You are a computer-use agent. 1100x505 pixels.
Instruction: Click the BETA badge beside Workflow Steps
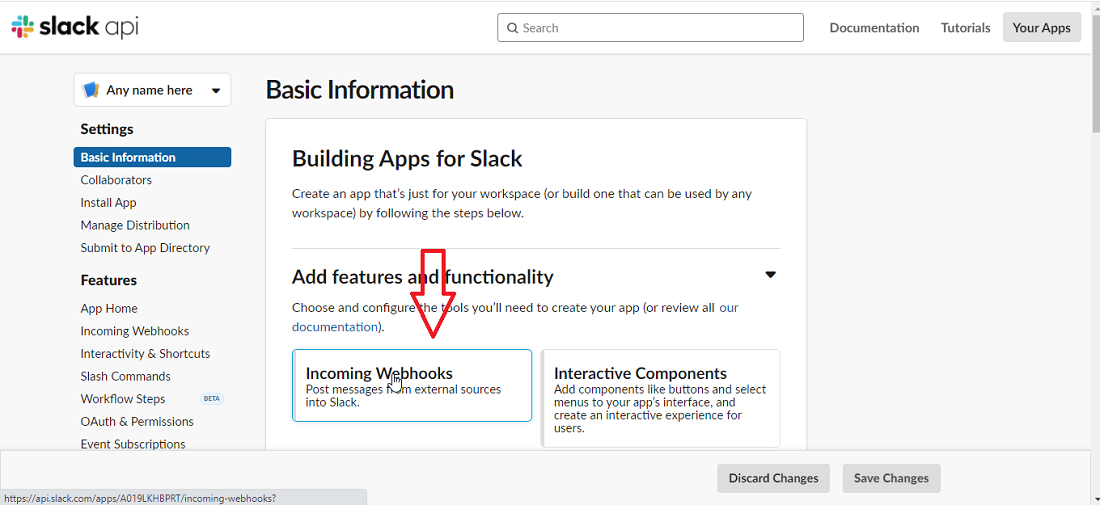pyautogui.click(x=211, y=398)
